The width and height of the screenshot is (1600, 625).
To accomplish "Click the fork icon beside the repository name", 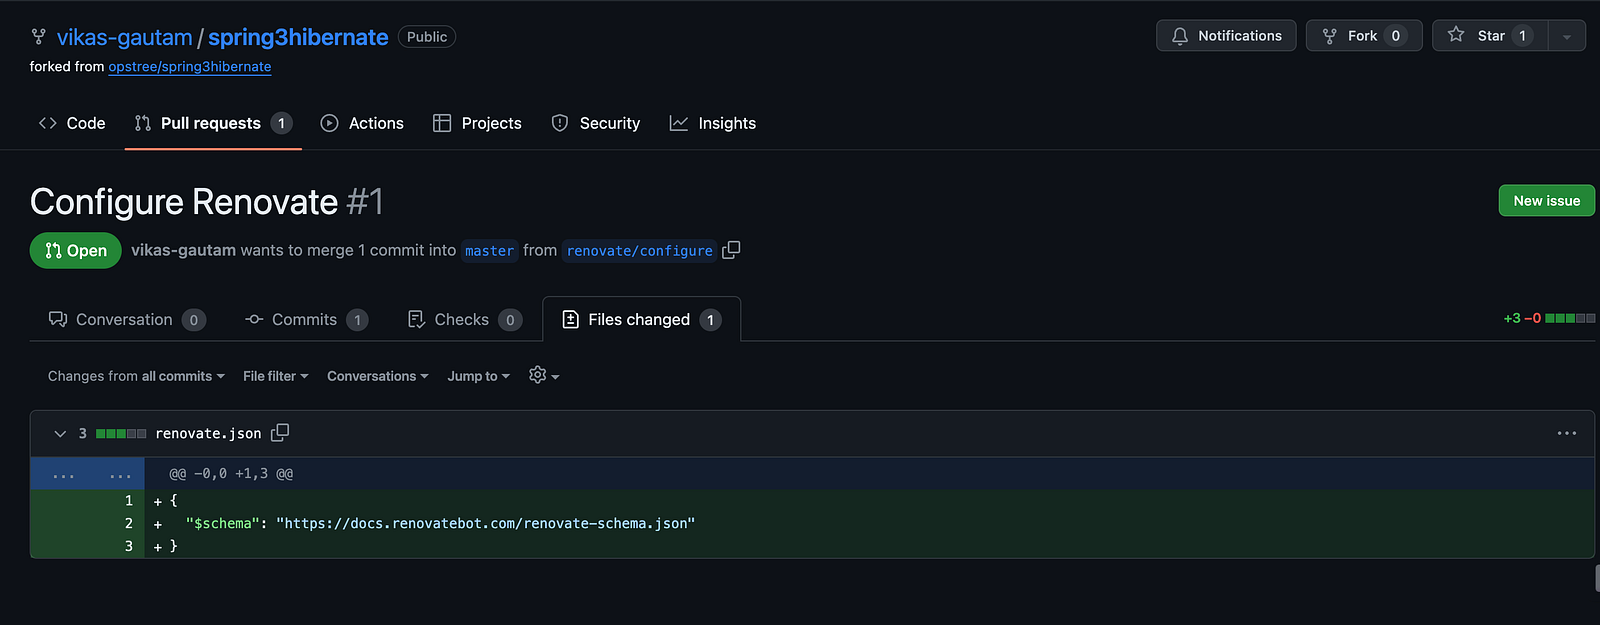I will click(38, 37).
